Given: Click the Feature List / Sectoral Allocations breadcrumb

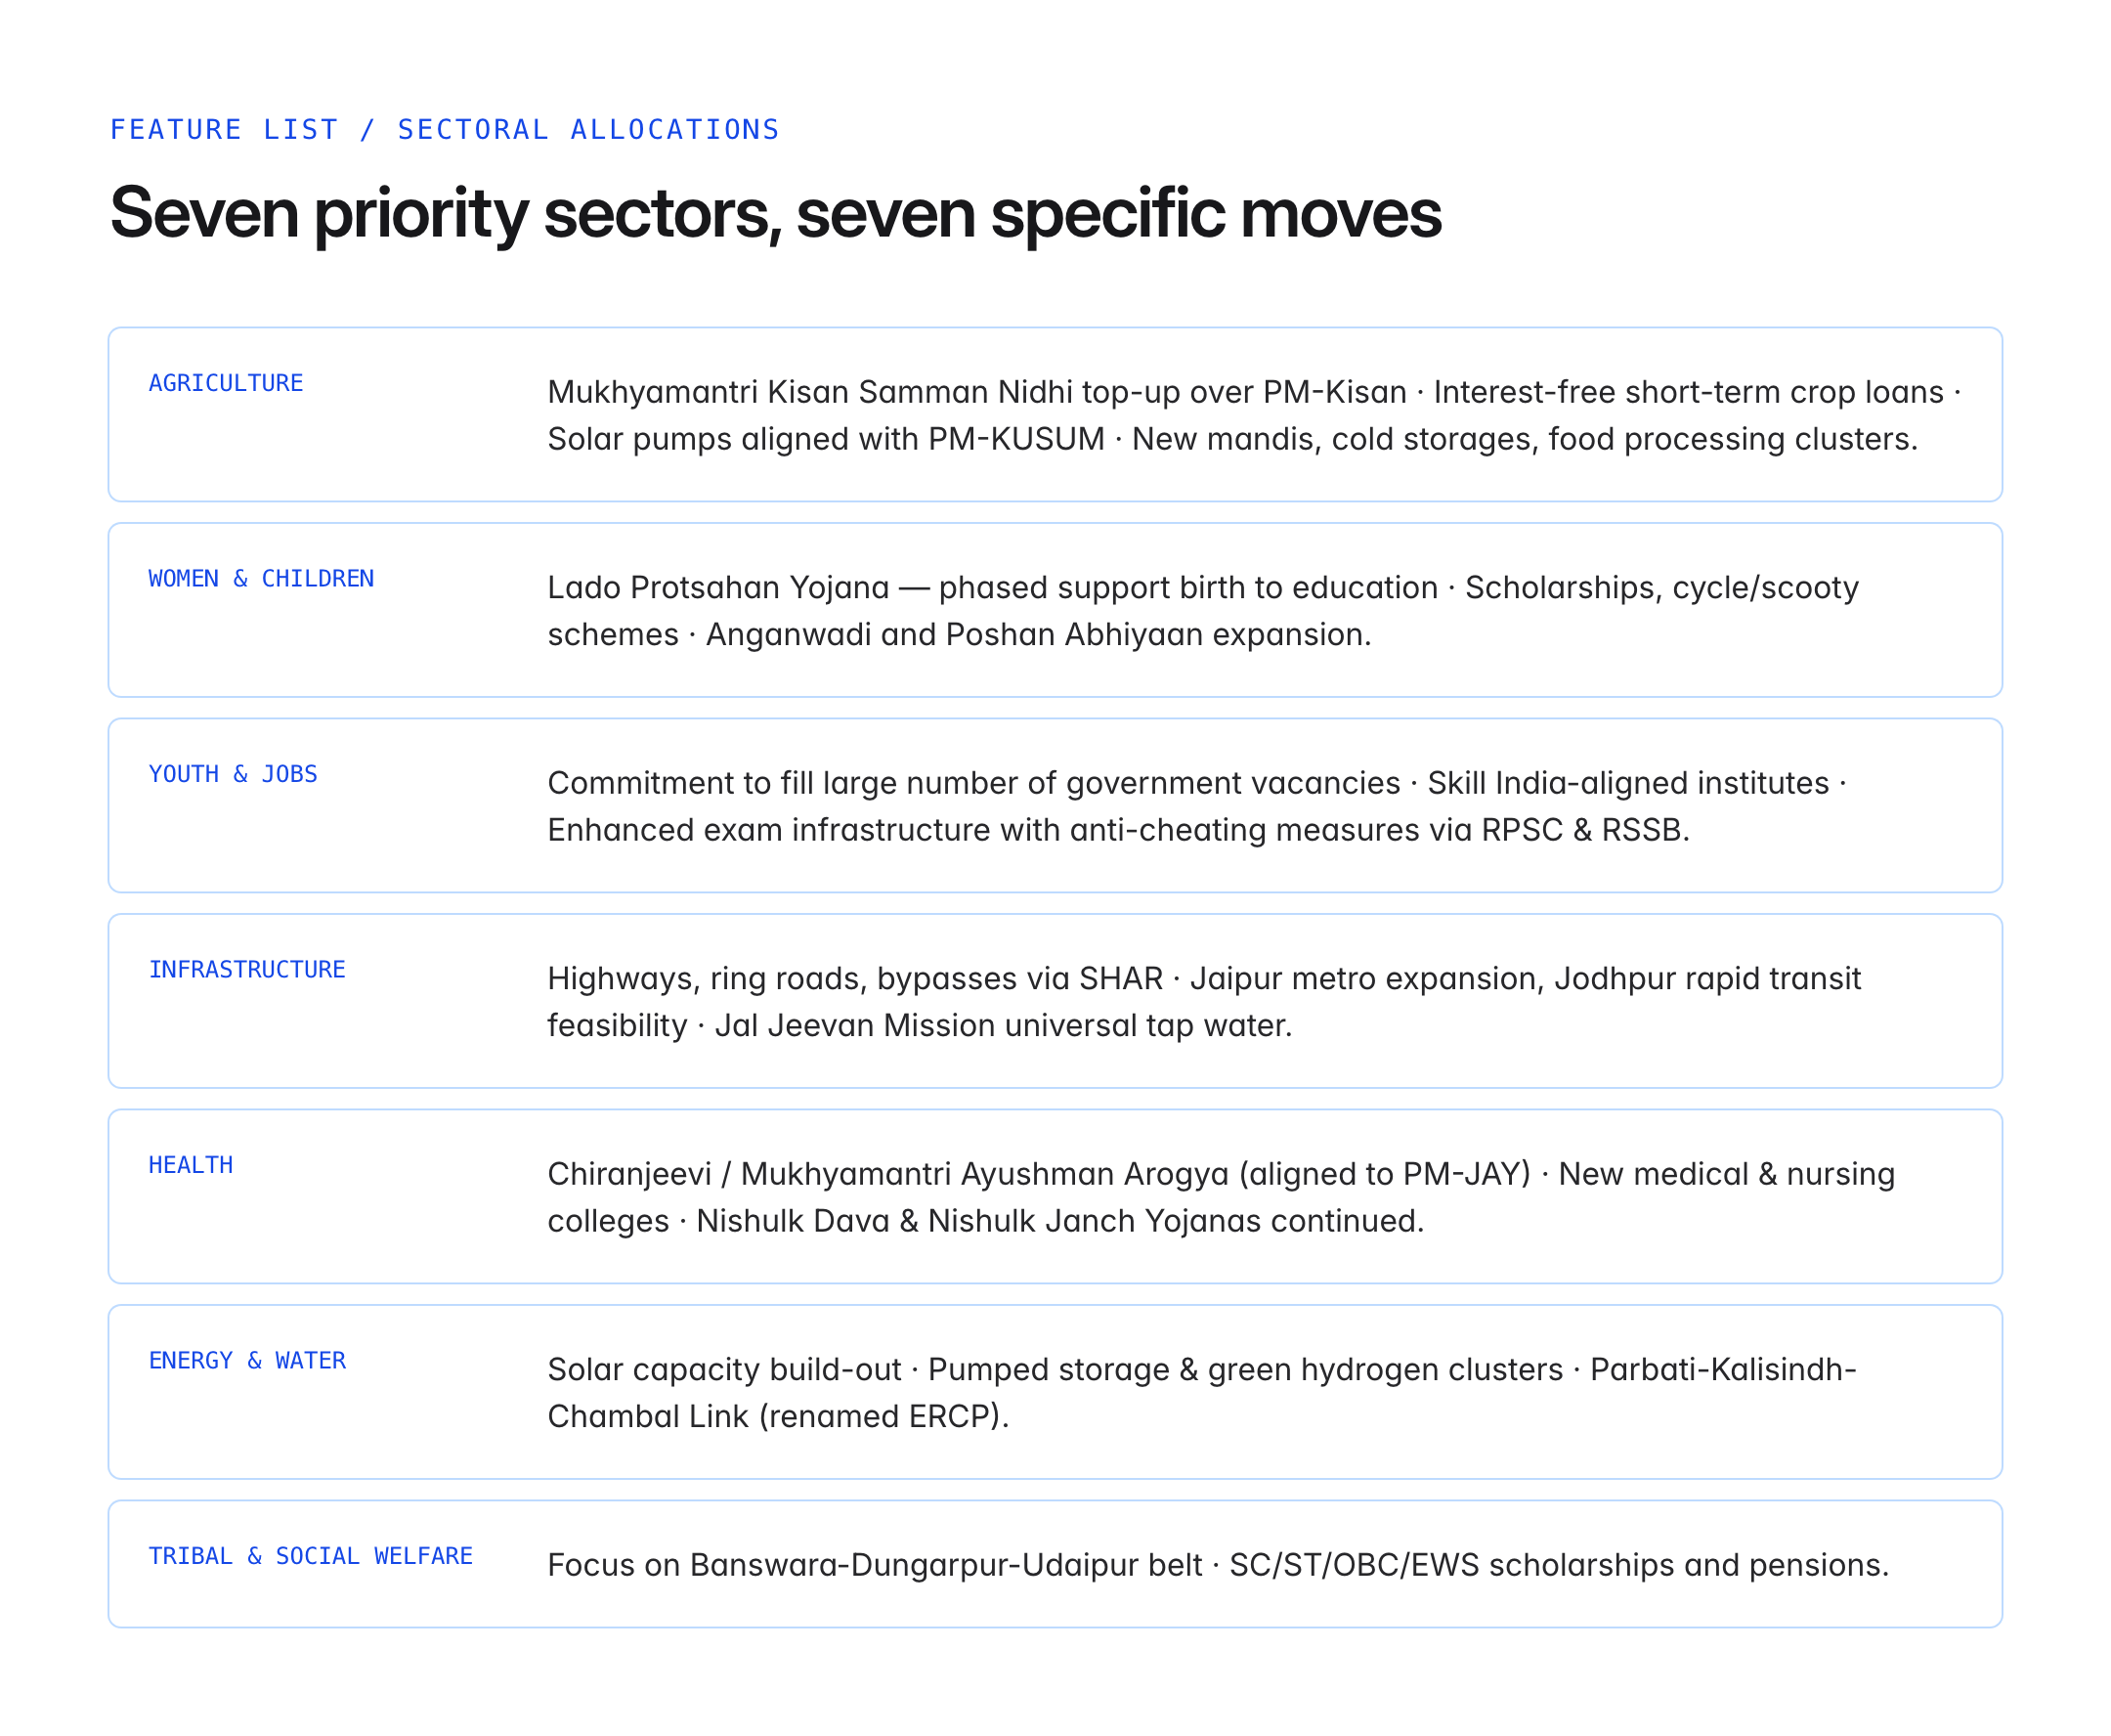Looking at the screenshot, I should tap(444, 130).
